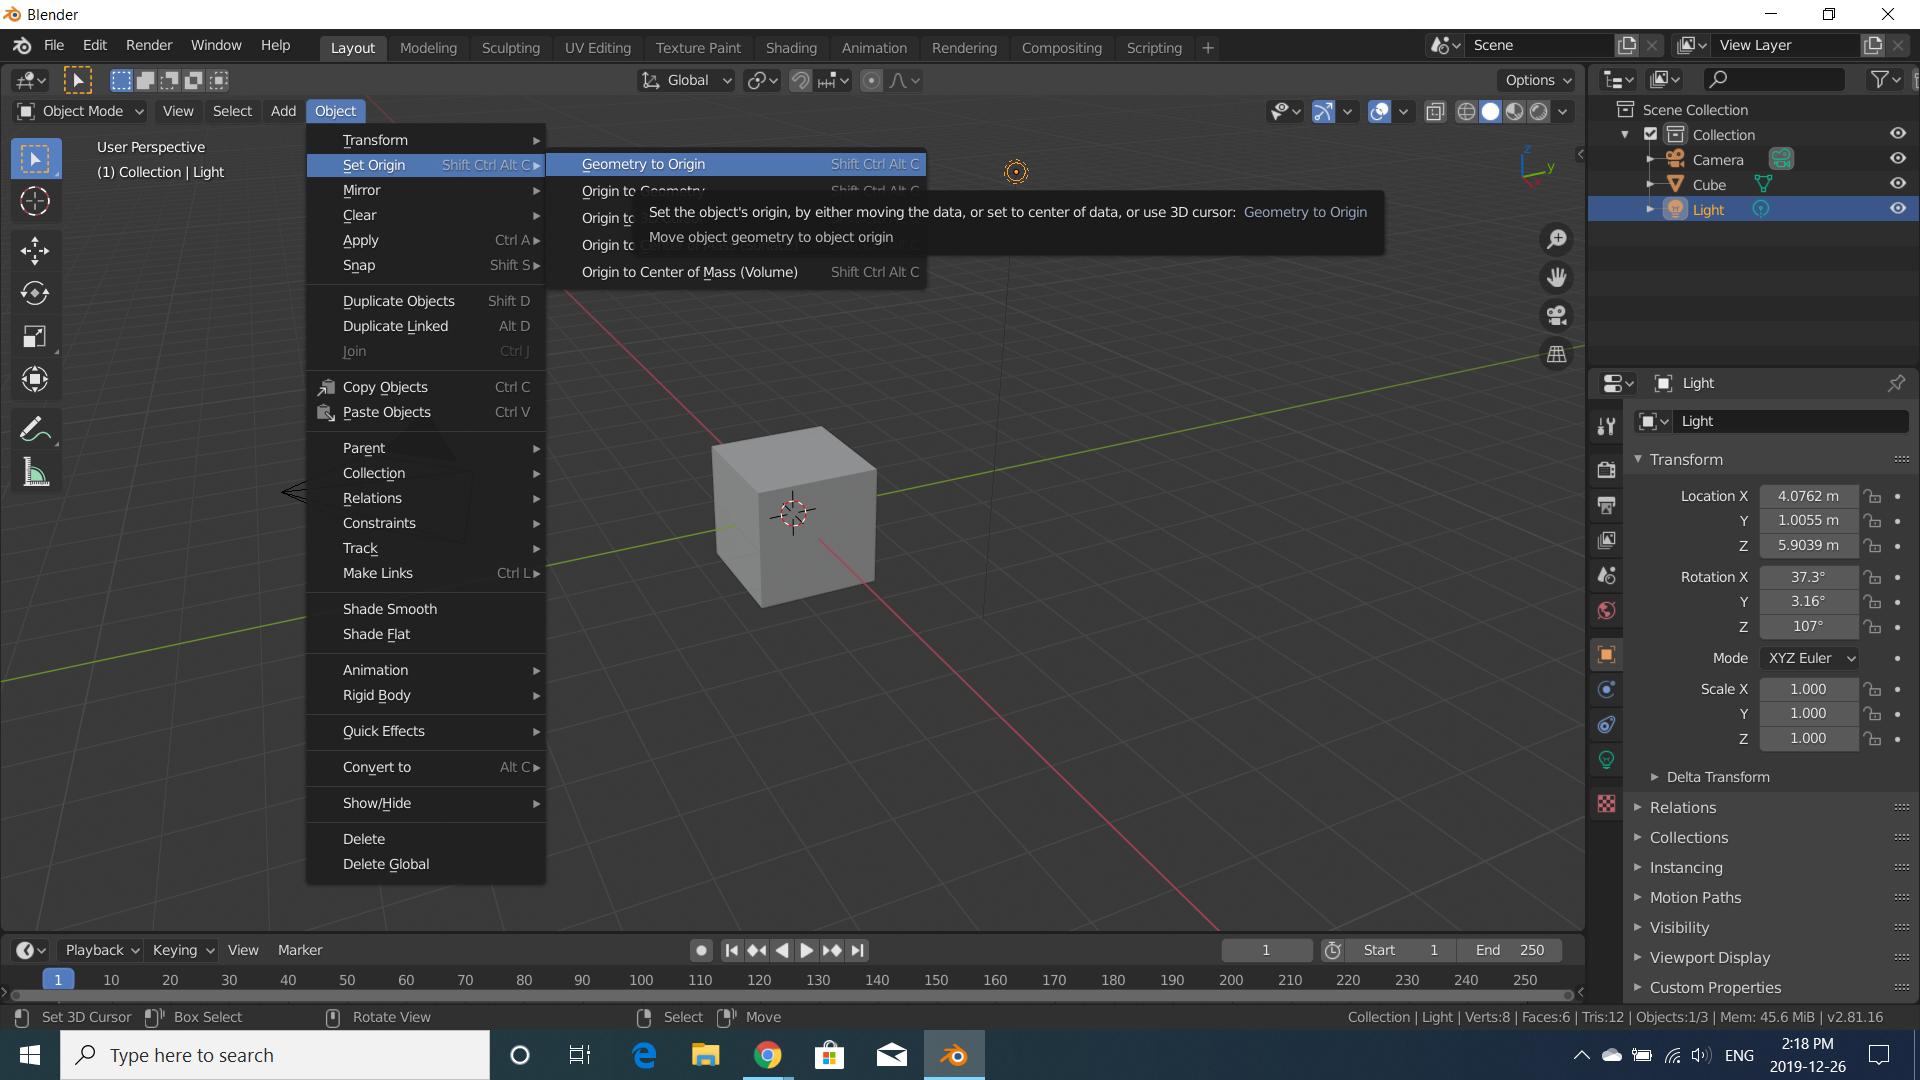
Task: Activate the Select Box tool
Action: coord(35,159)
